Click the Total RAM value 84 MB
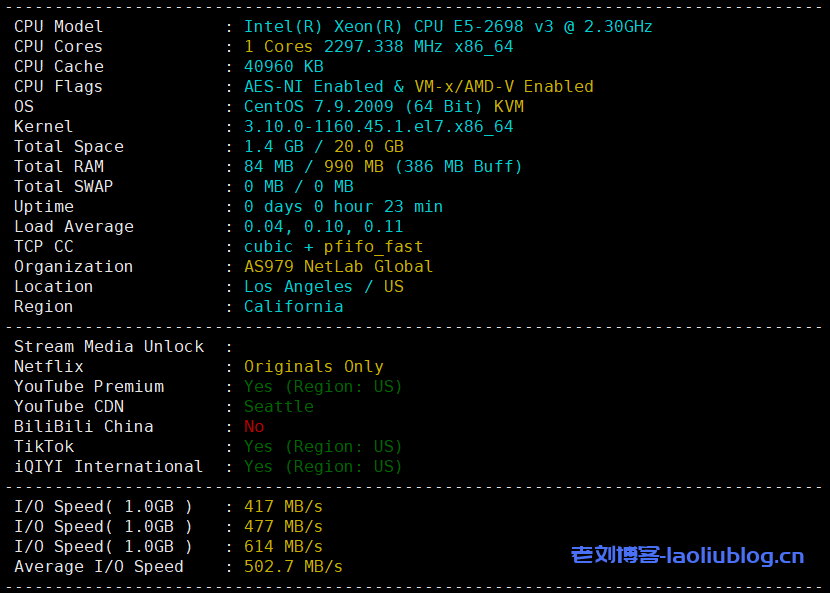The image size is (830, 593). (264, 167)
